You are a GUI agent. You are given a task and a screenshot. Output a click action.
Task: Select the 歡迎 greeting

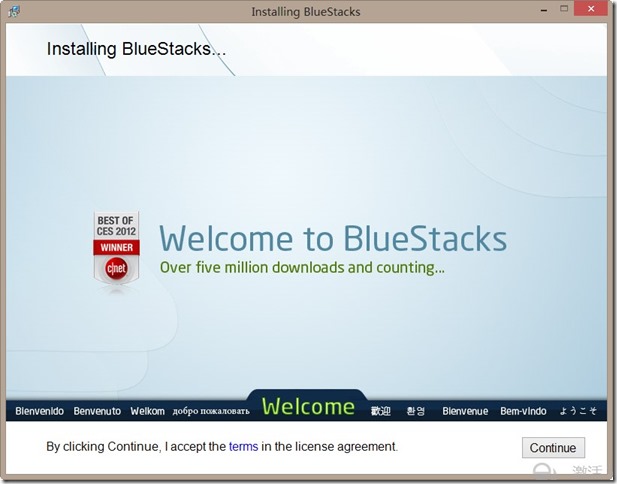381,411
